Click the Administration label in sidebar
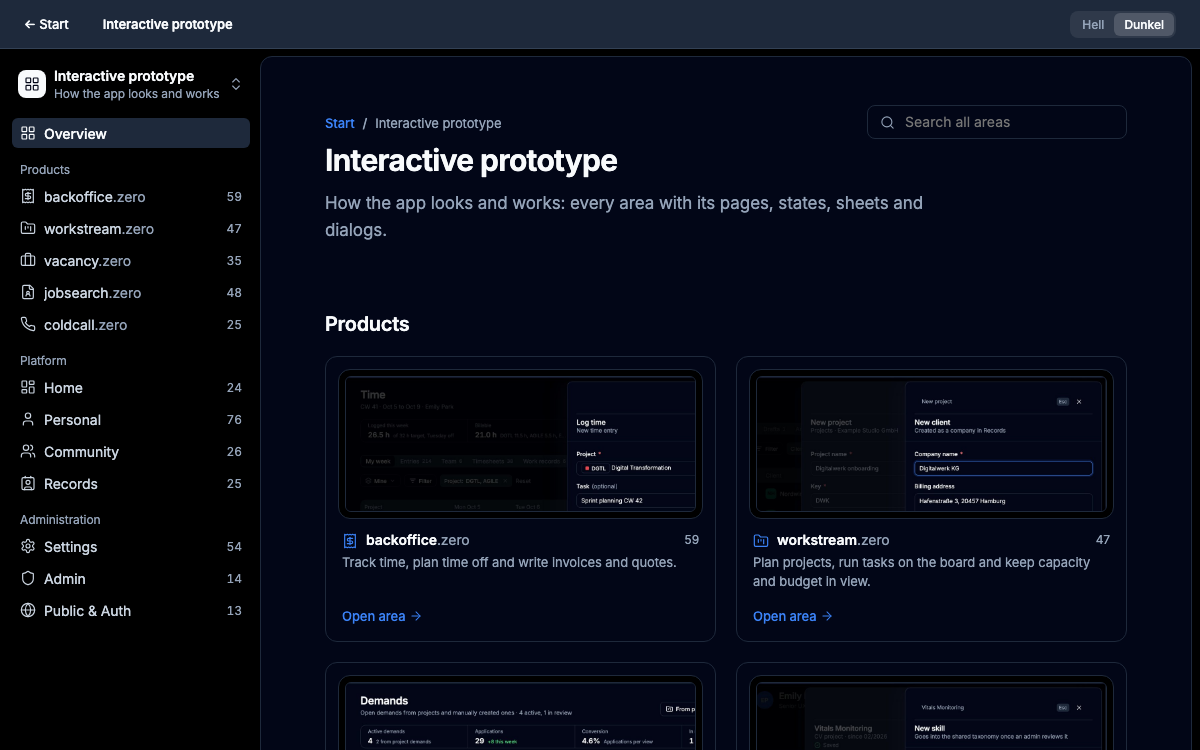 [60, 520]
